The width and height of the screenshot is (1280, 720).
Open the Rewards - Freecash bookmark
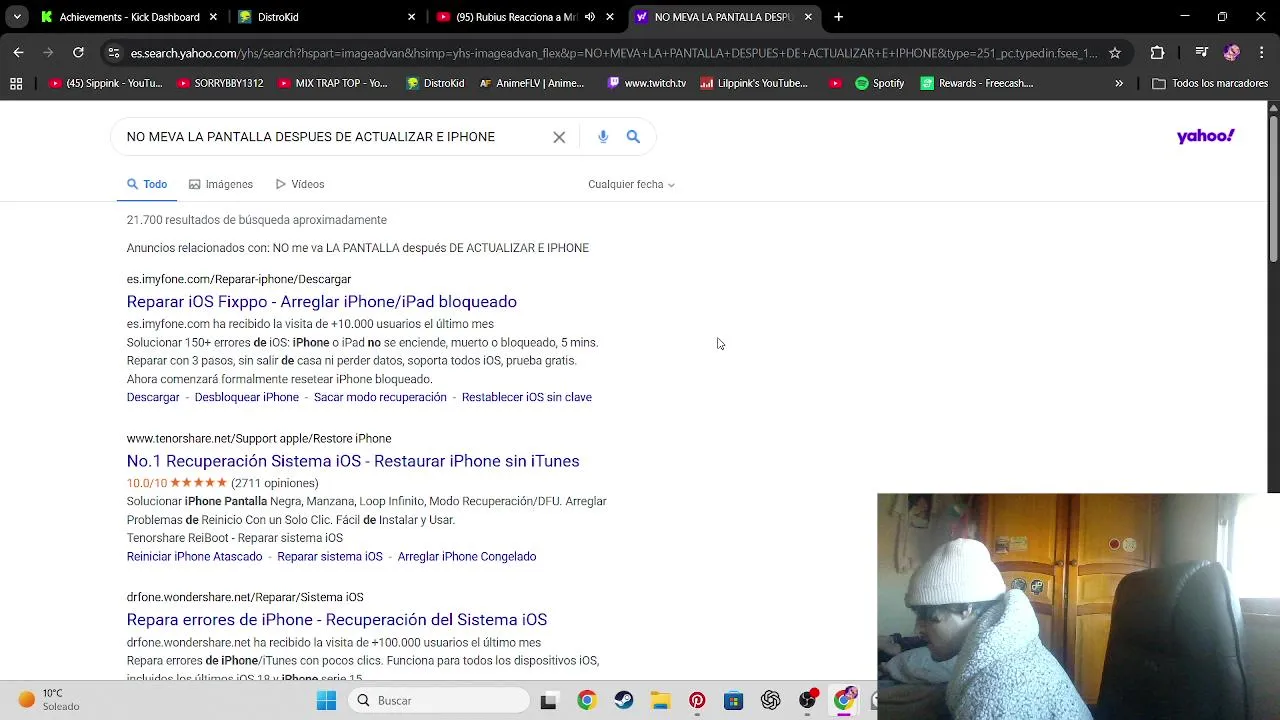[977, 83]
